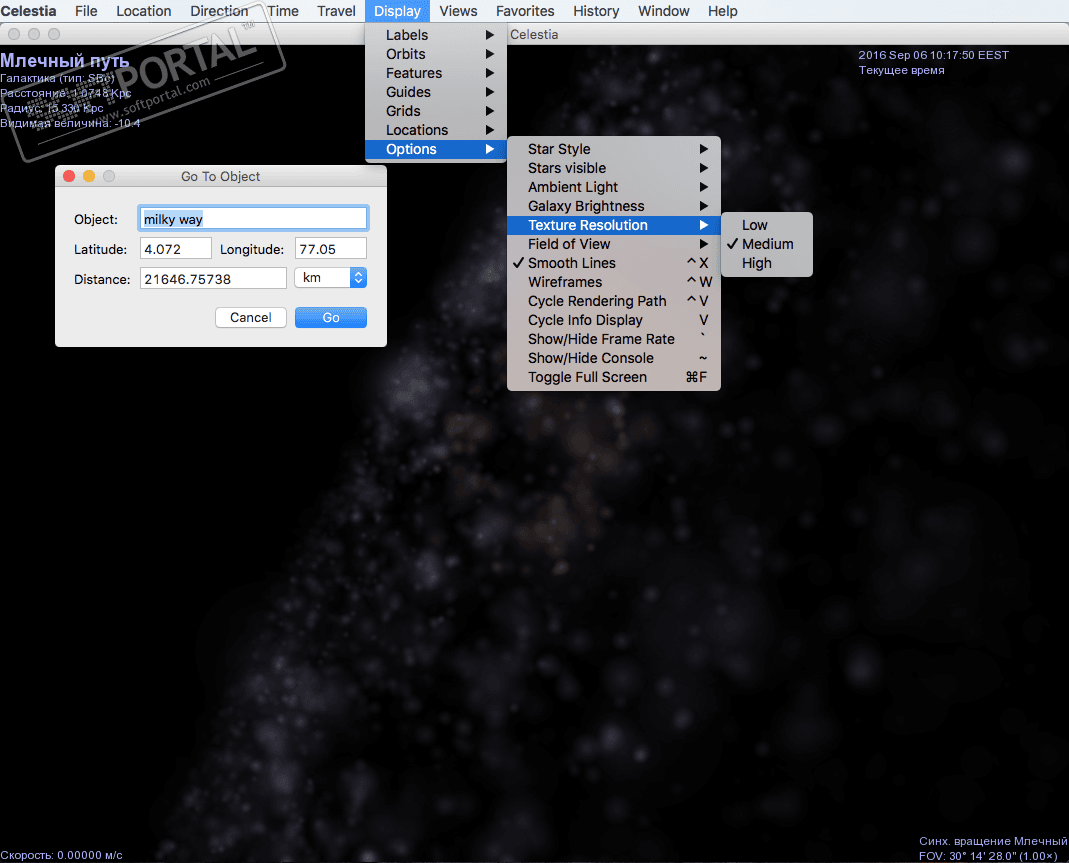The height and width of the screenshot is (863, 1069).
Task: Open the Views menu
Action: point(458,11)
